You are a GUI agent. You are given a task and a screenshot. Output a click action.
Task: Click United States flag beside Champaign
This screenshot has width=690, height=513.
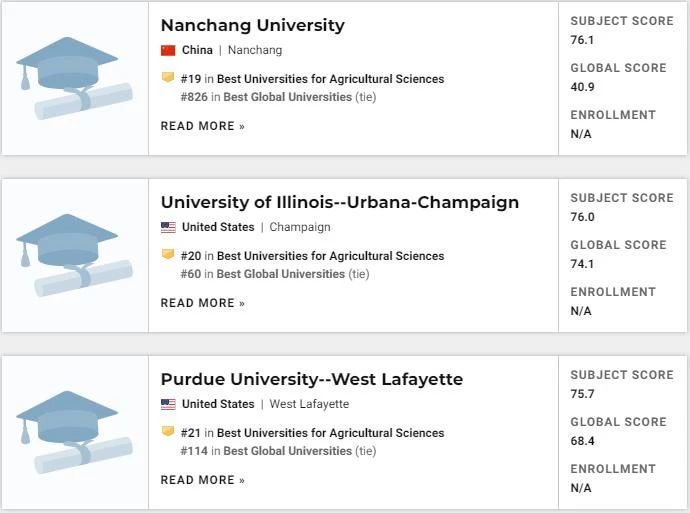coord(168,227)
